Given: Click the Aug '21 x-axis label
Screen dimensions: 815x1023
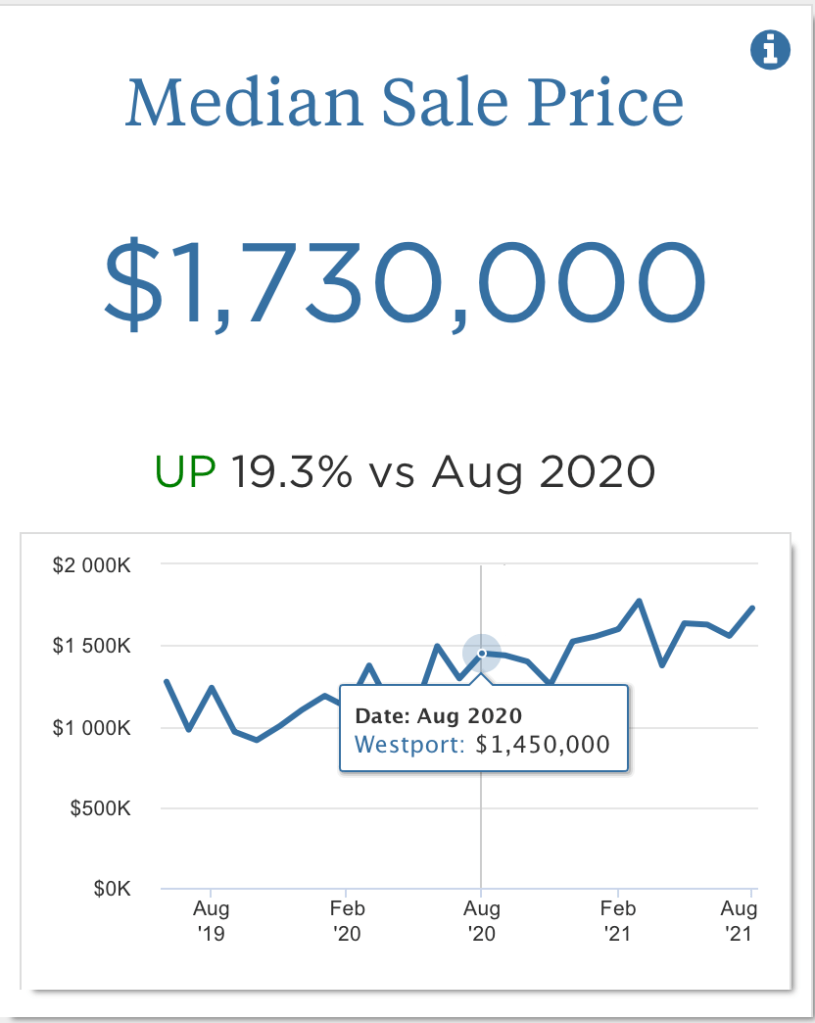Looking at the screenshot, I should (740, 921).
